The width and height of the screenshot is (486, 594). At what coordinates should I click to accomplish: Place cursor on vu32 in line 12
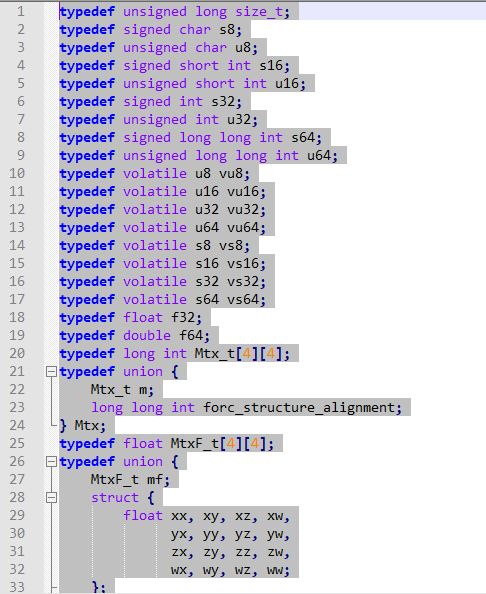pyautogui.click(x=242, y=209)
